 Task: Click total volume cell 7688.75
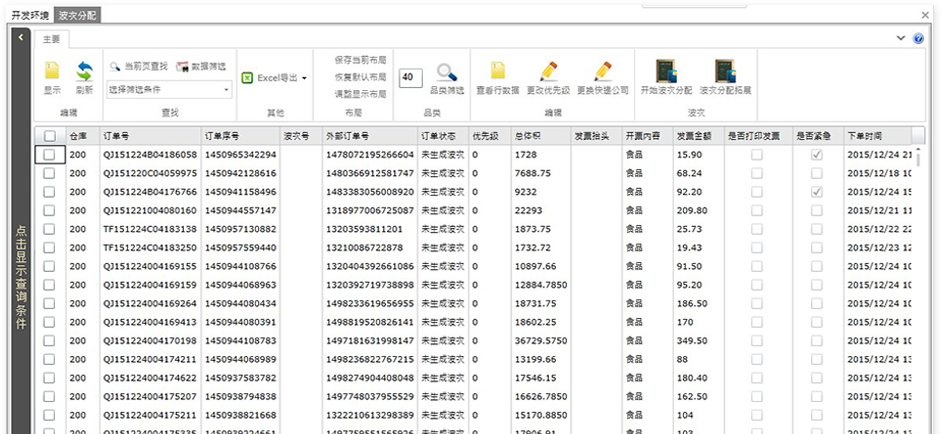533,173
